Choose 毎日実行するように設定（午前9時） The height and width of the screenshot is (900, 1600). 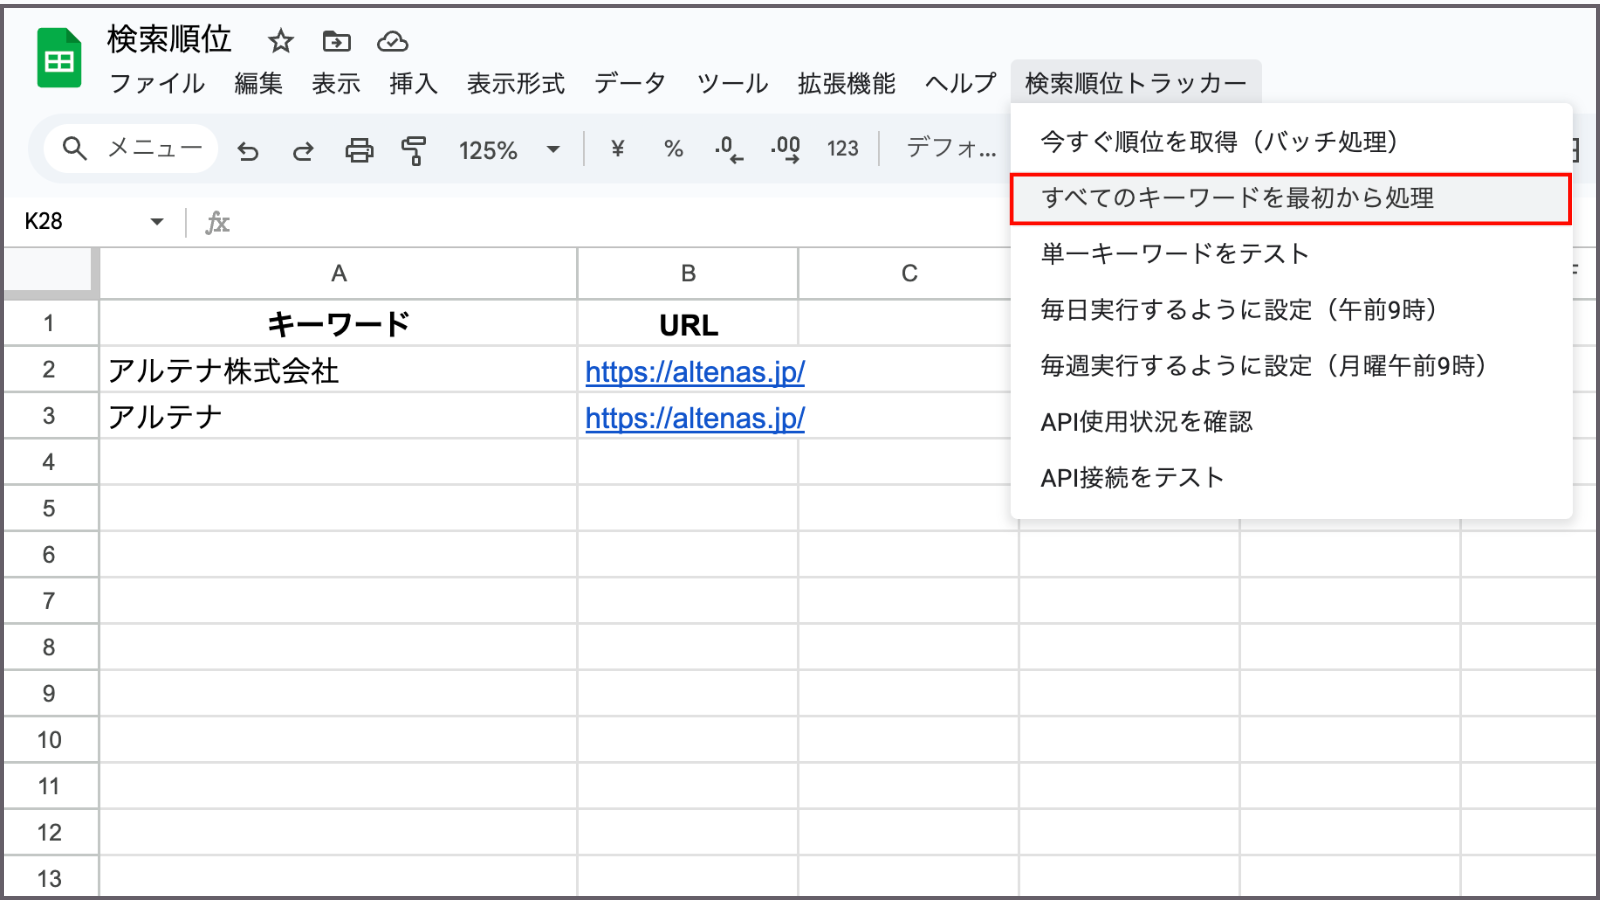coord(1291,310)
